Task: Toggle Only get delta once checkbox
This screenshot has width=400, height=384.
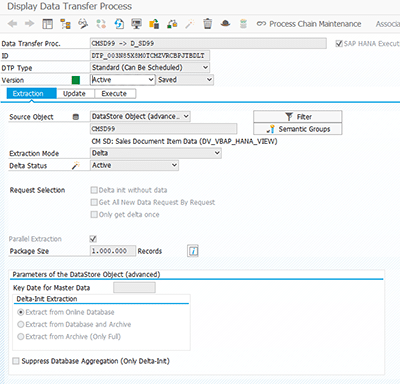Action: (94, 214)
